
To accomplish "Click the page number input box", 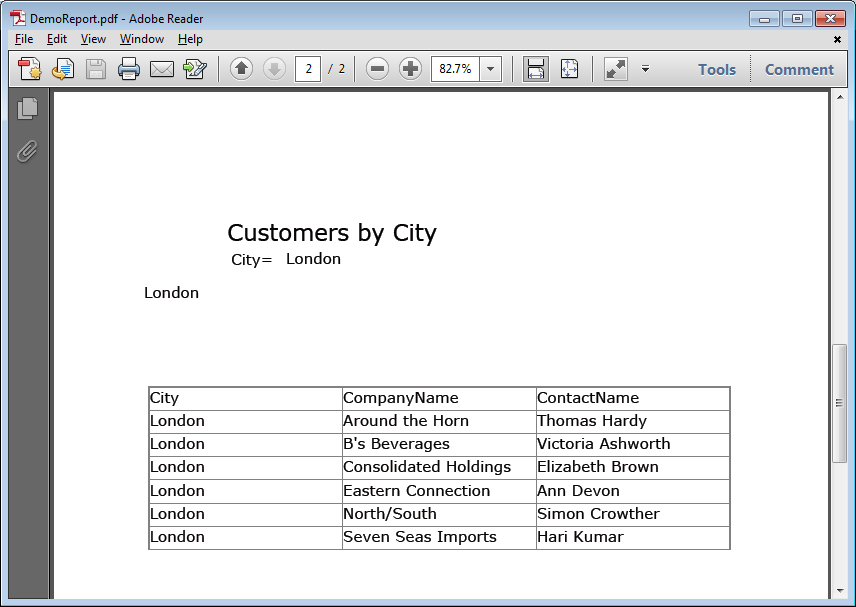I will coord(308,69).
